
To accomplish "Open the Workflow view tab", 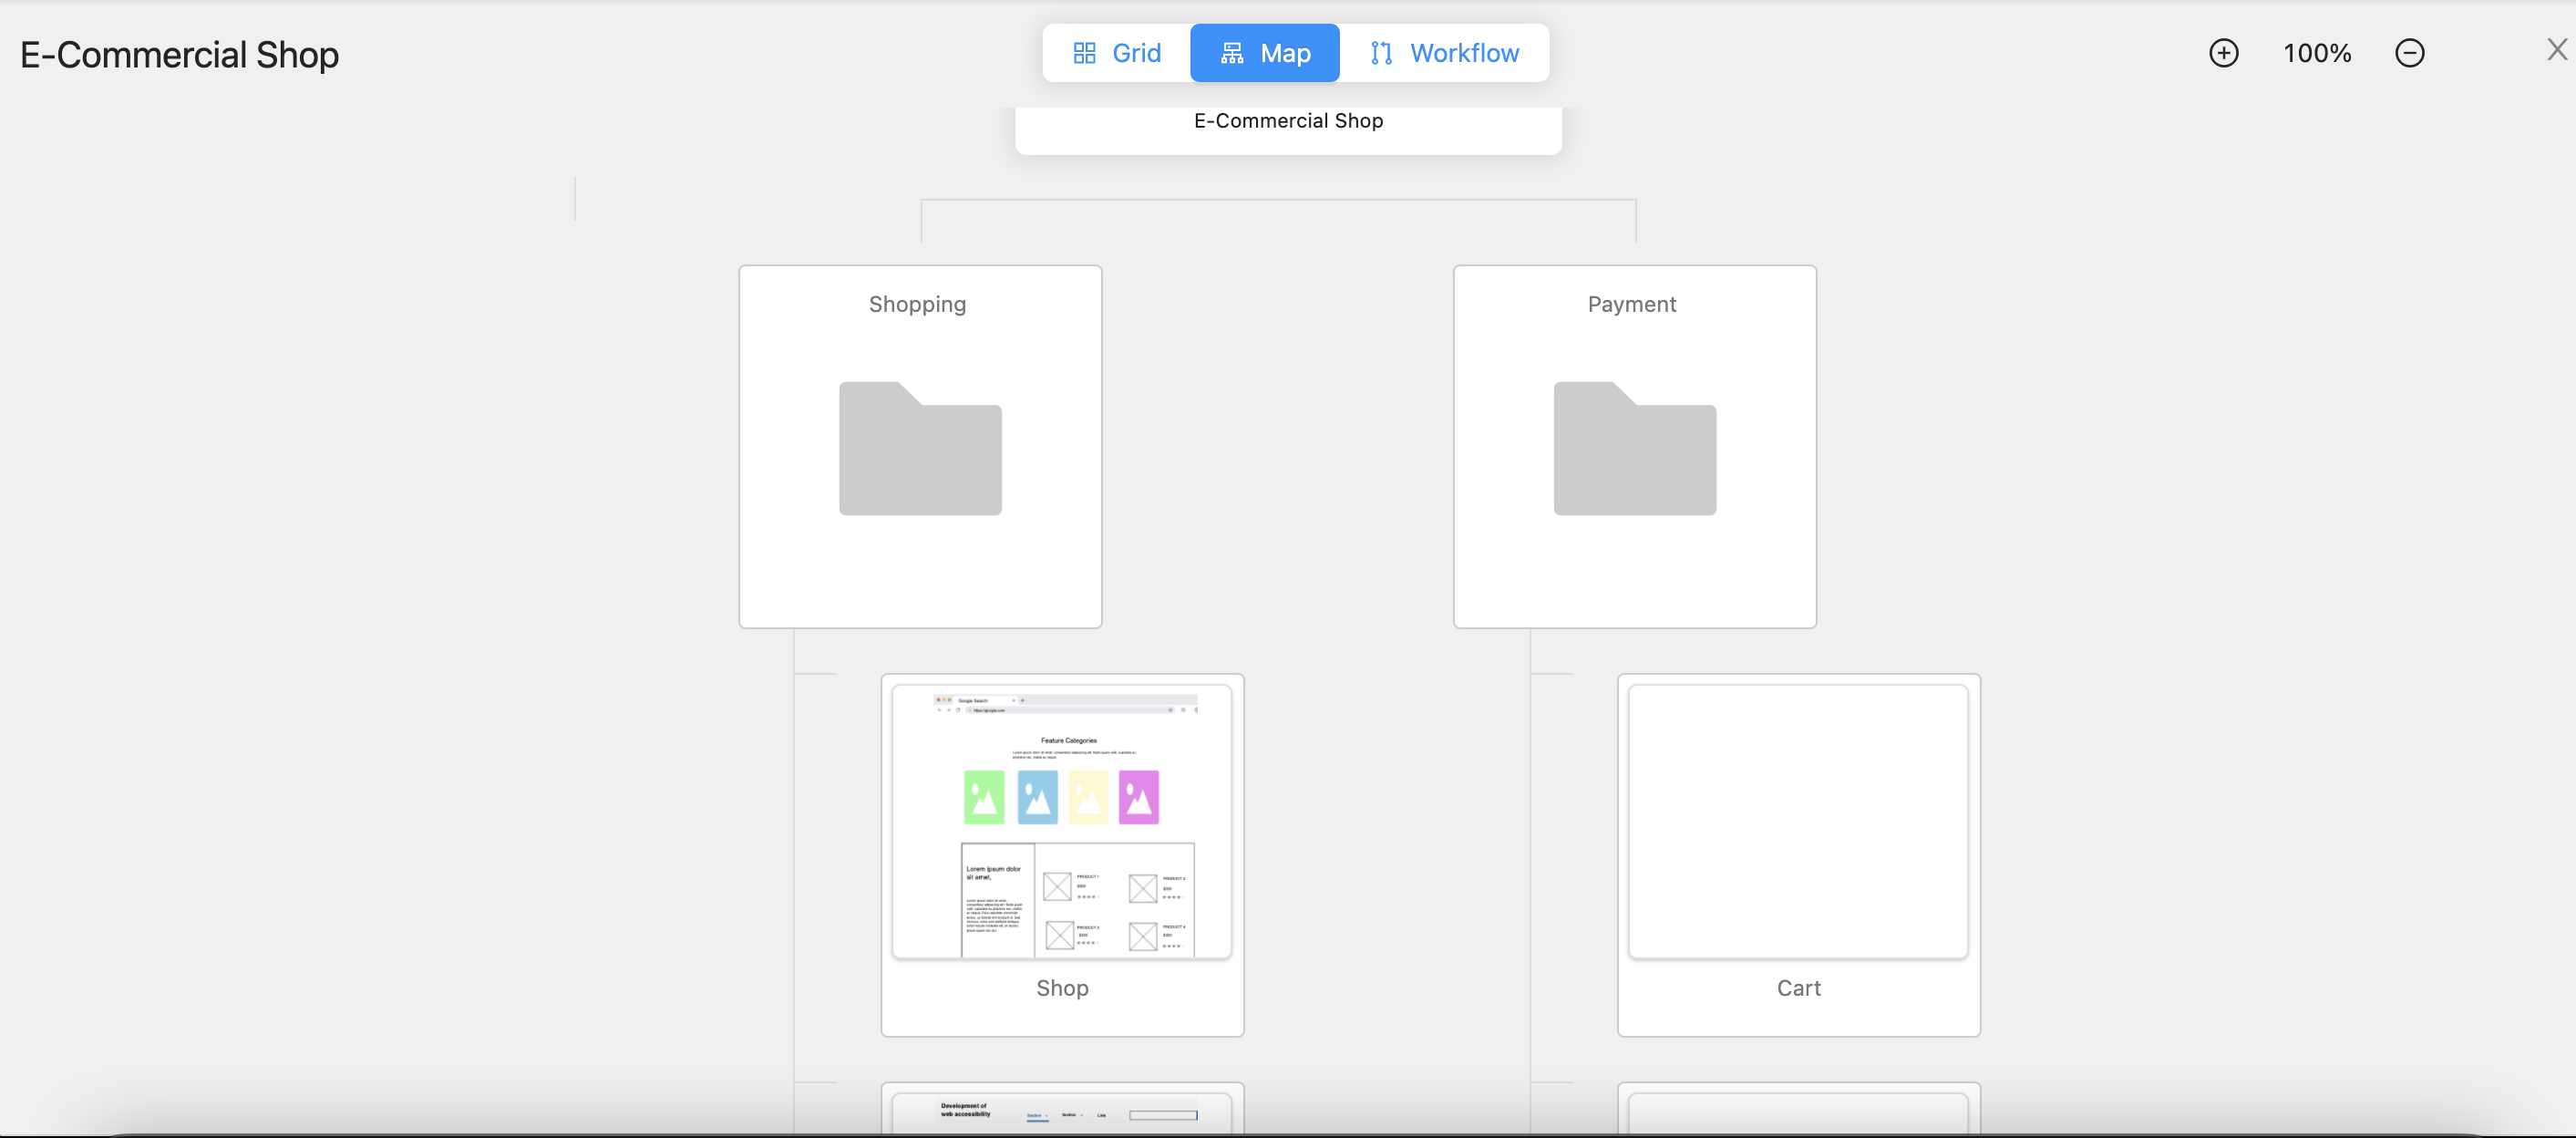I will coord(1444,53).
